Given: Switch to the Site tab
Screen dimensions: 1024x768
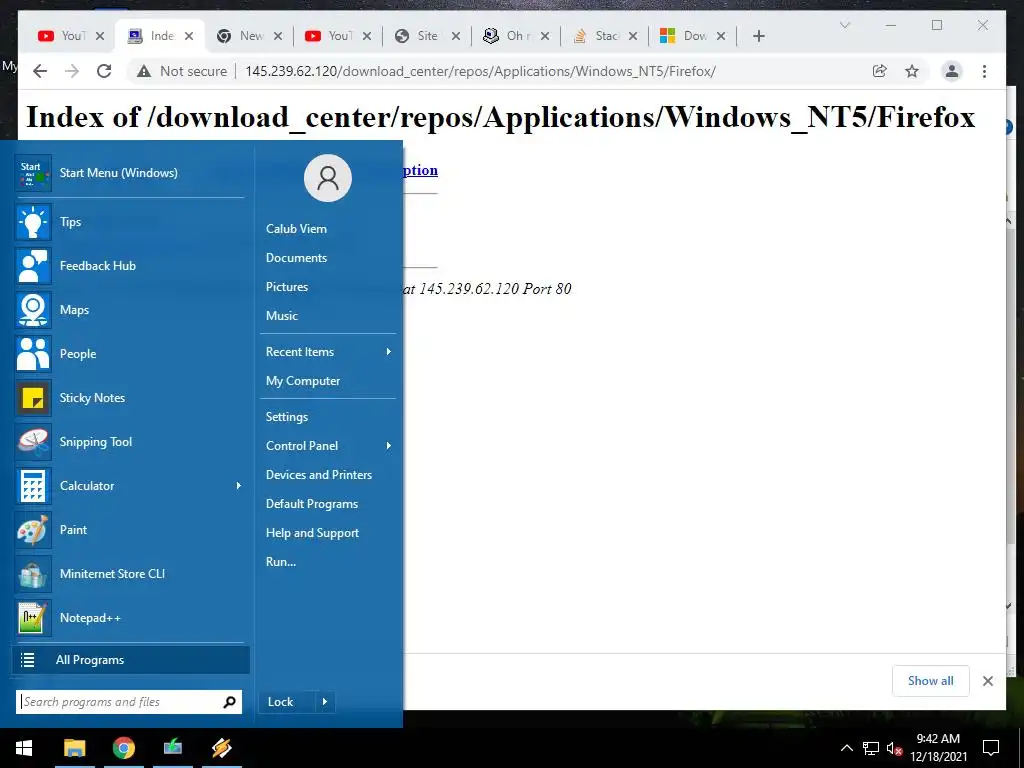Looking at the screenshot, I should (x=419, y=36).
